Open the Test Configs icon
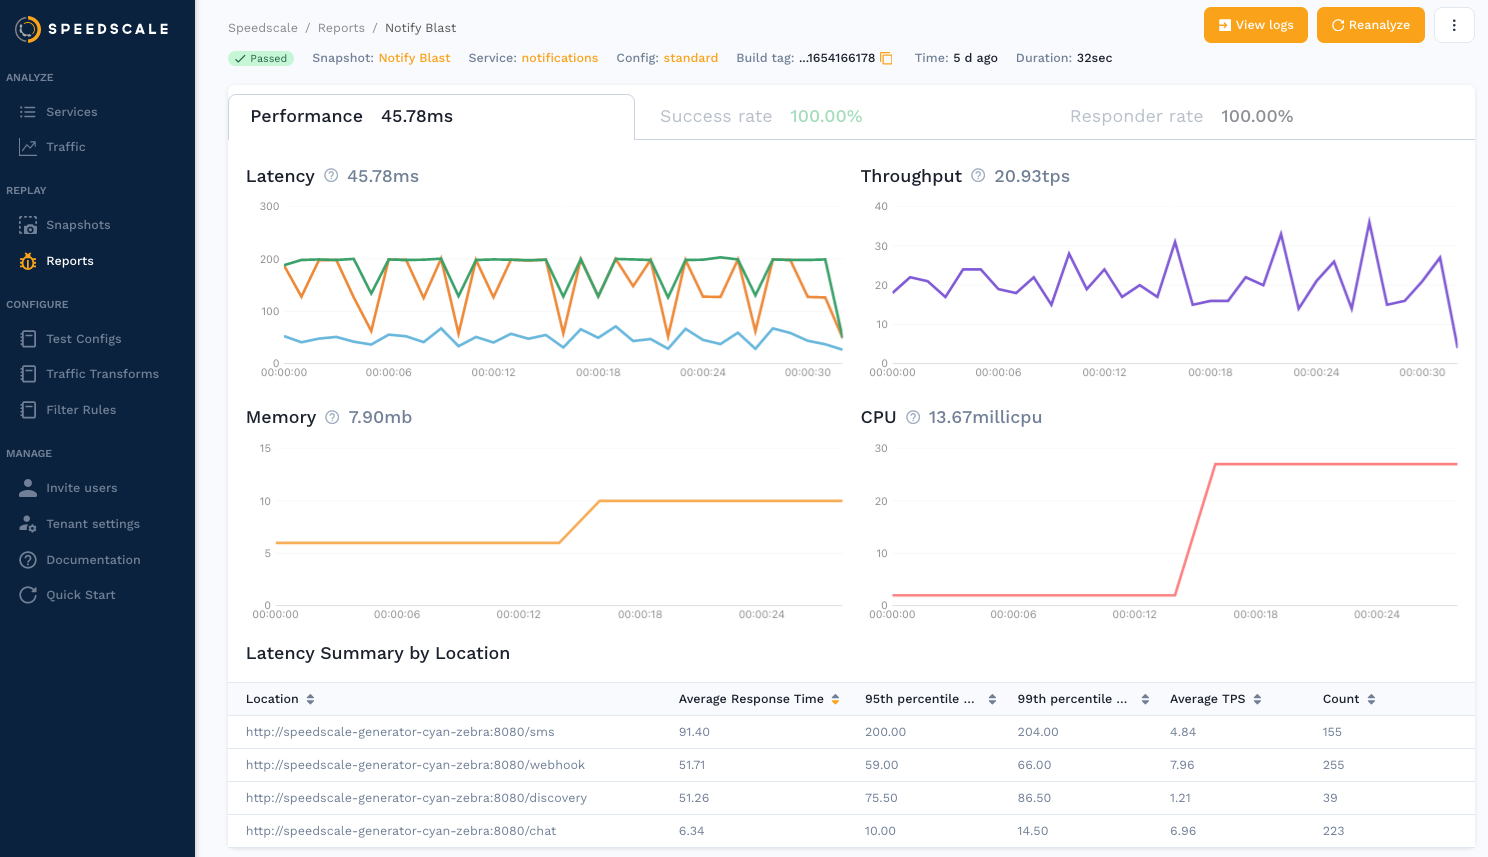This screenshot has width=1488, height=857. (28, 339)
